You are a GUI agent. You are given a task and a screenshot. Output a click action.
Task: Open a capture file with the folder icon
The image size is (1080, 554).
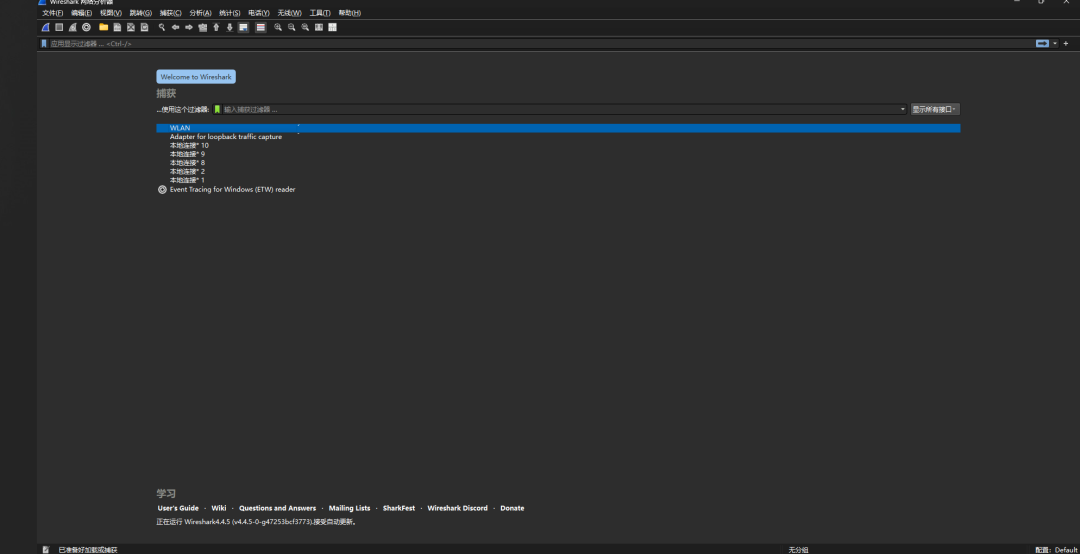pos(103,27)
